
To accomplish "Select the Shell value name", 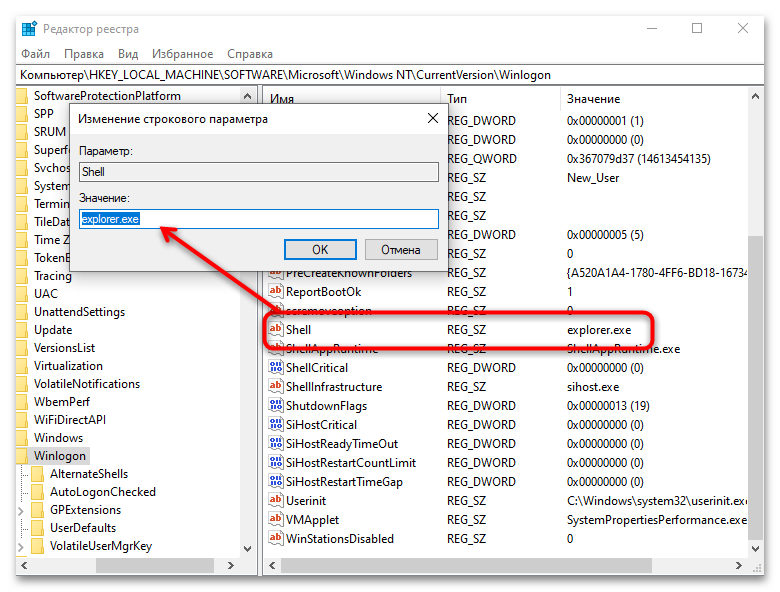I will (x=298, y=329).
